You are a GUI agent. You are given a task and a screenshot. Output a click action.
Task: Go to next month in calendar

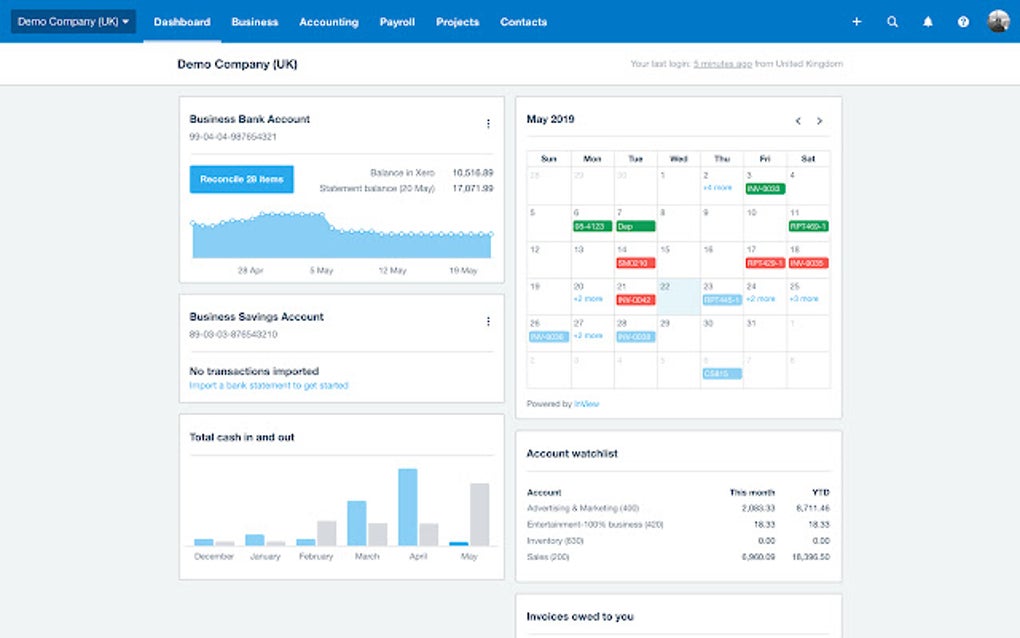(x=820, y=121)
